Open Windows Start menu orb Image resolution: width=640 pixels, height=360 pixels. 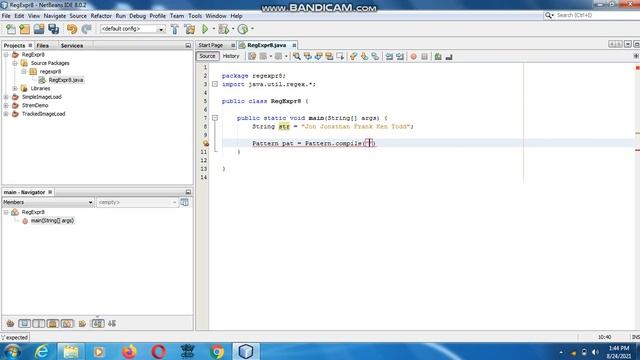click(x=12, y=351)
